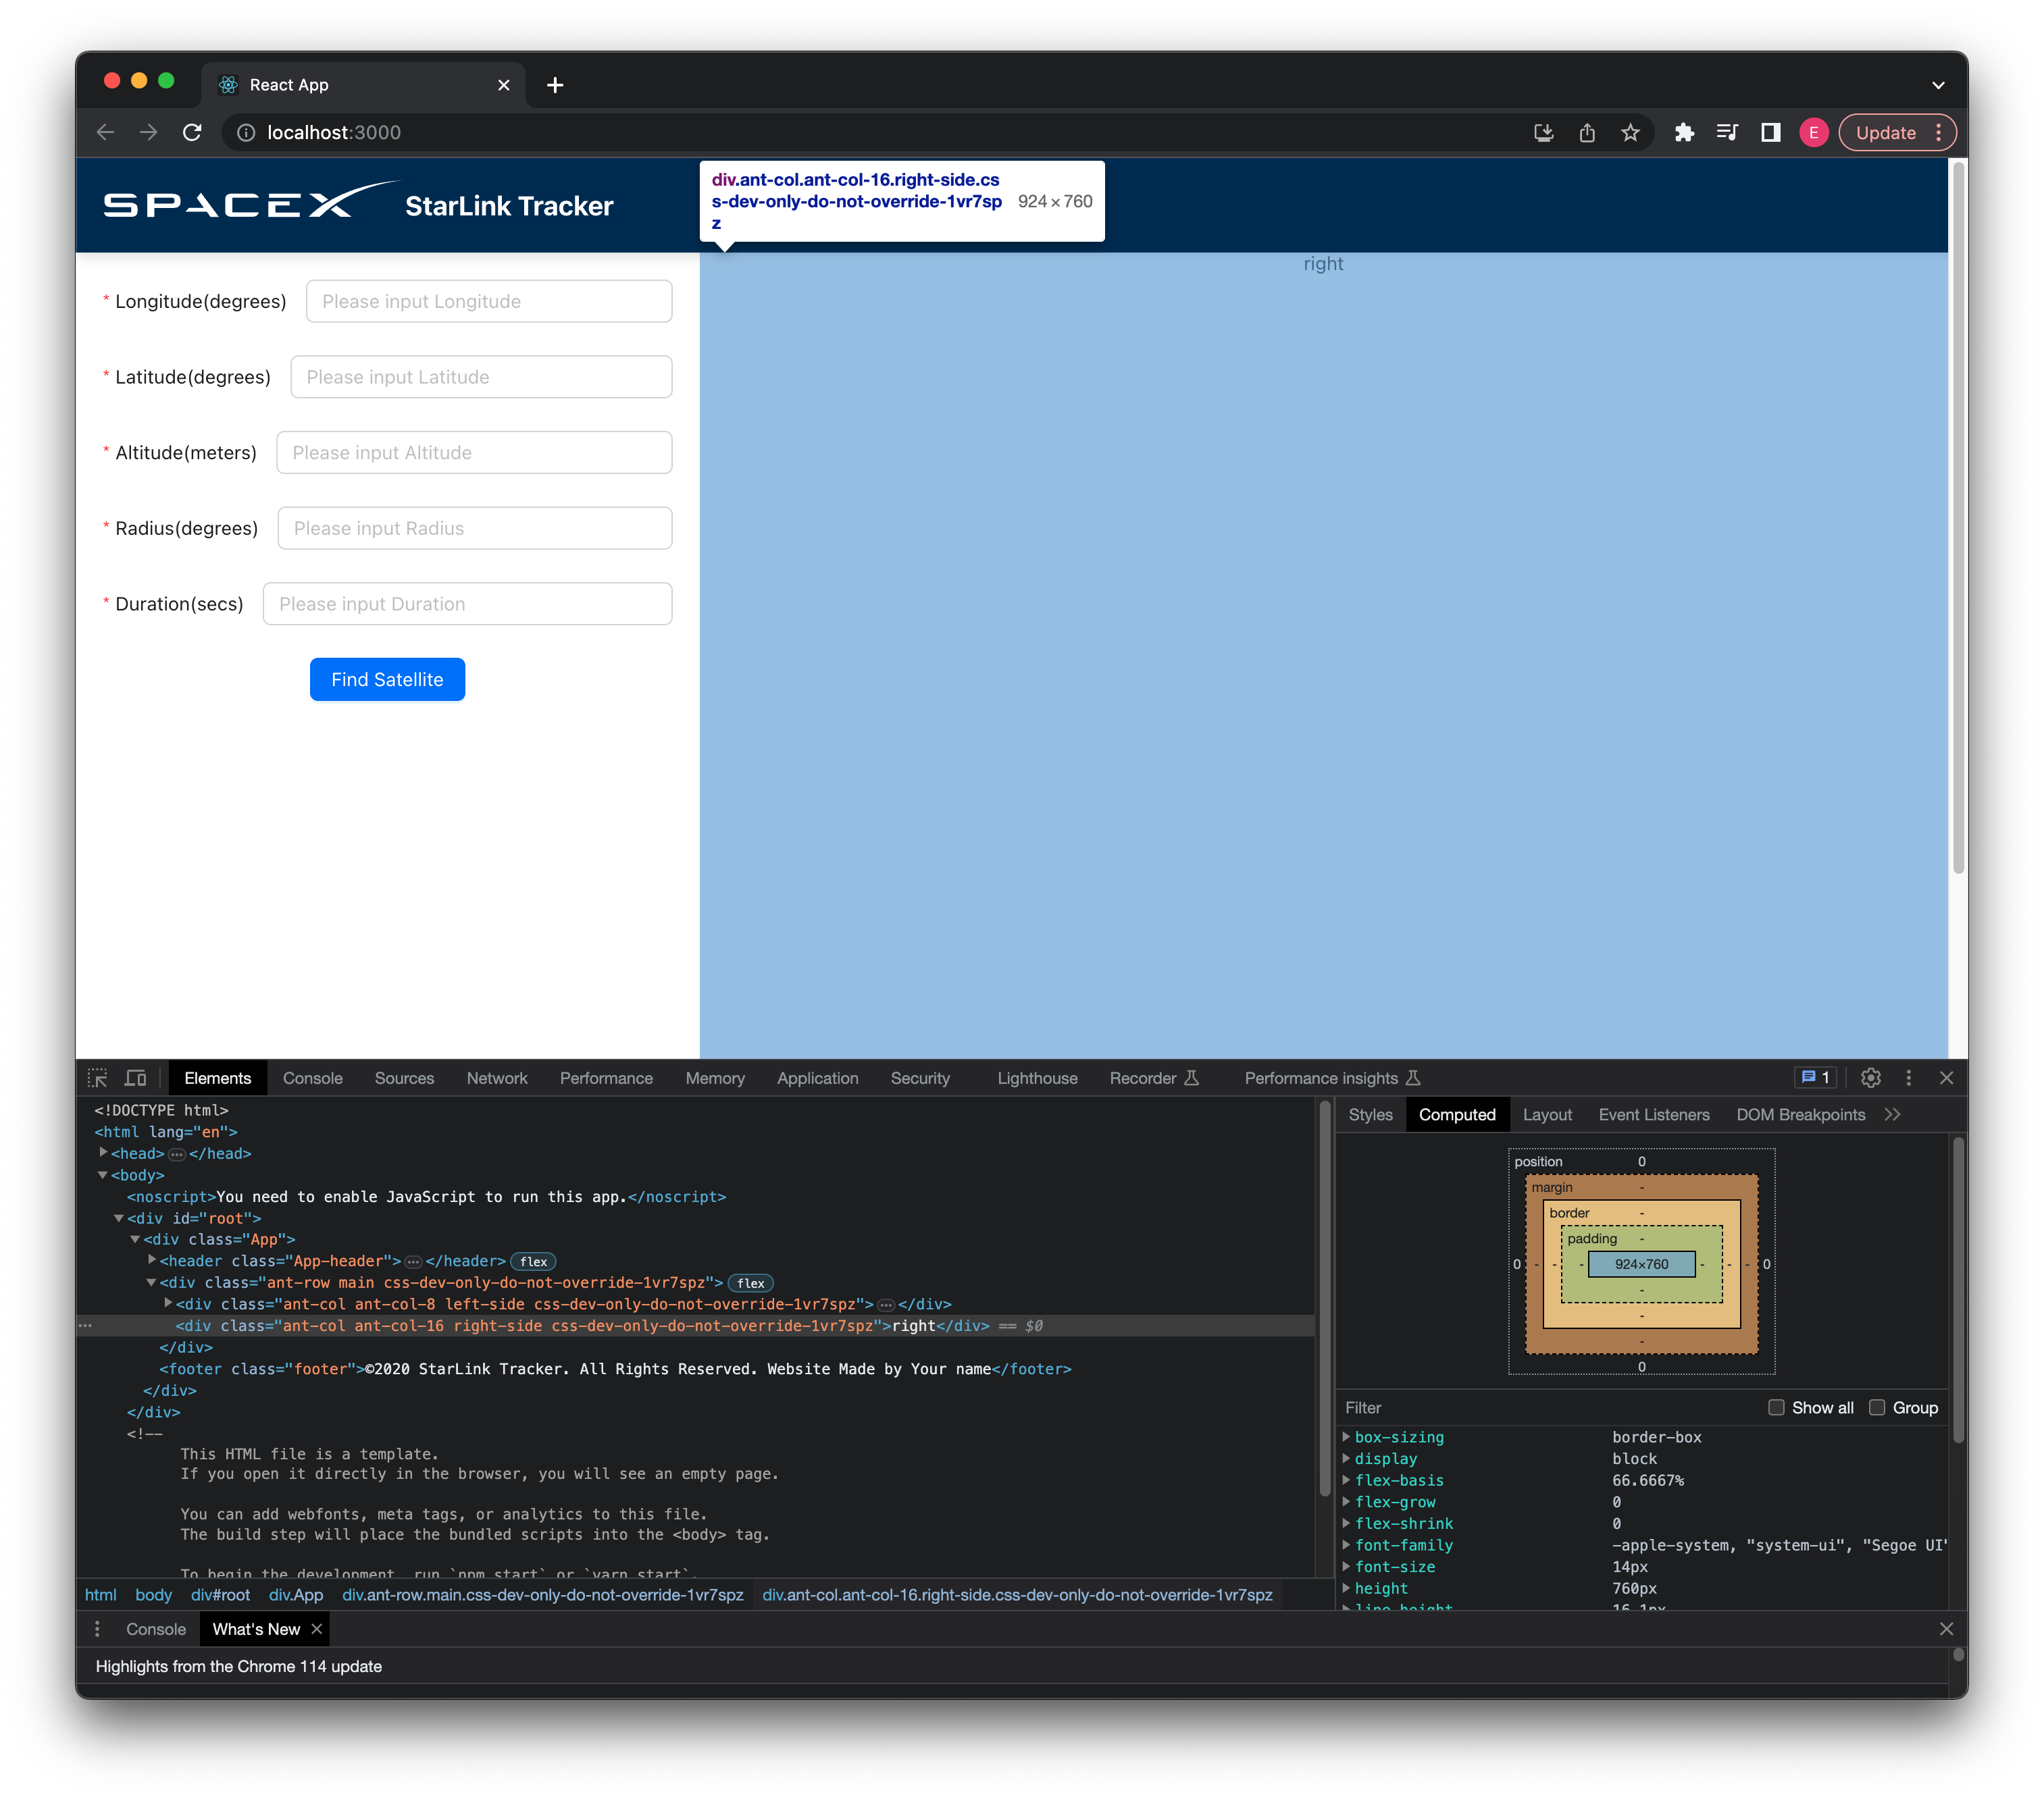Click the Find Satellite button
Screen dimensions: 2044x1799
point(386,679)
